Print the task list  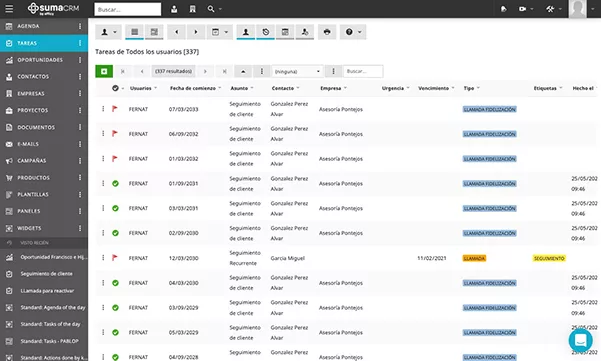coord(327,32)
